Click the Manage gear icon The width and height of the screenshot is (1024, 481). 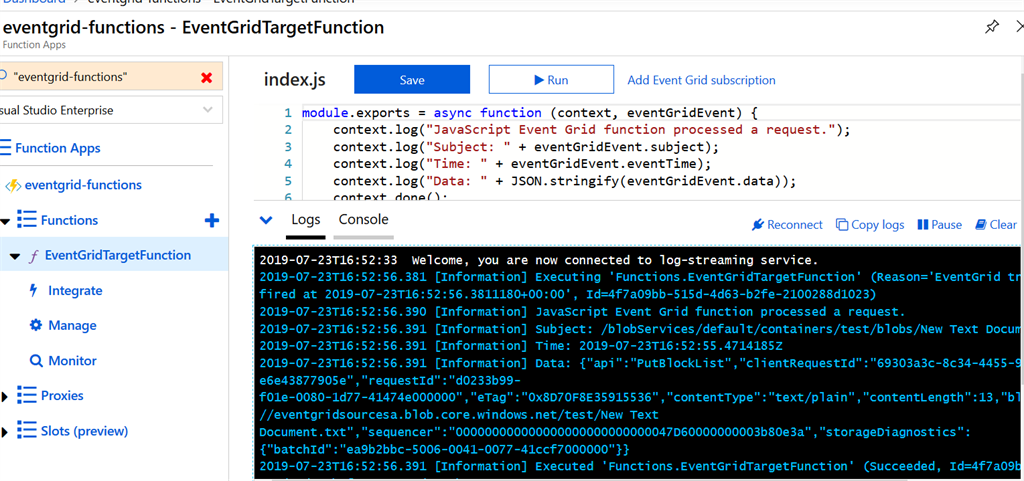click(35, 325)
